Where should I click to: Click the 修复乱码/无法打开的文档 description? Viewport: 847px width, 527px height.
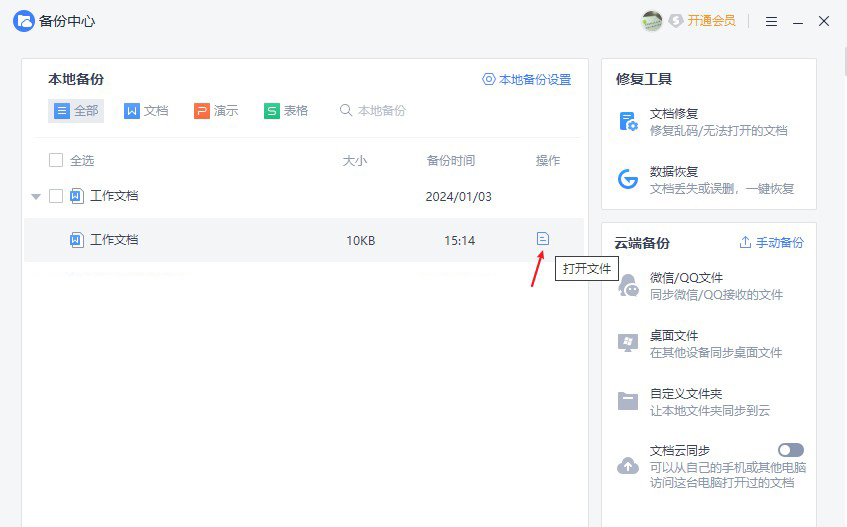point(718,131)
